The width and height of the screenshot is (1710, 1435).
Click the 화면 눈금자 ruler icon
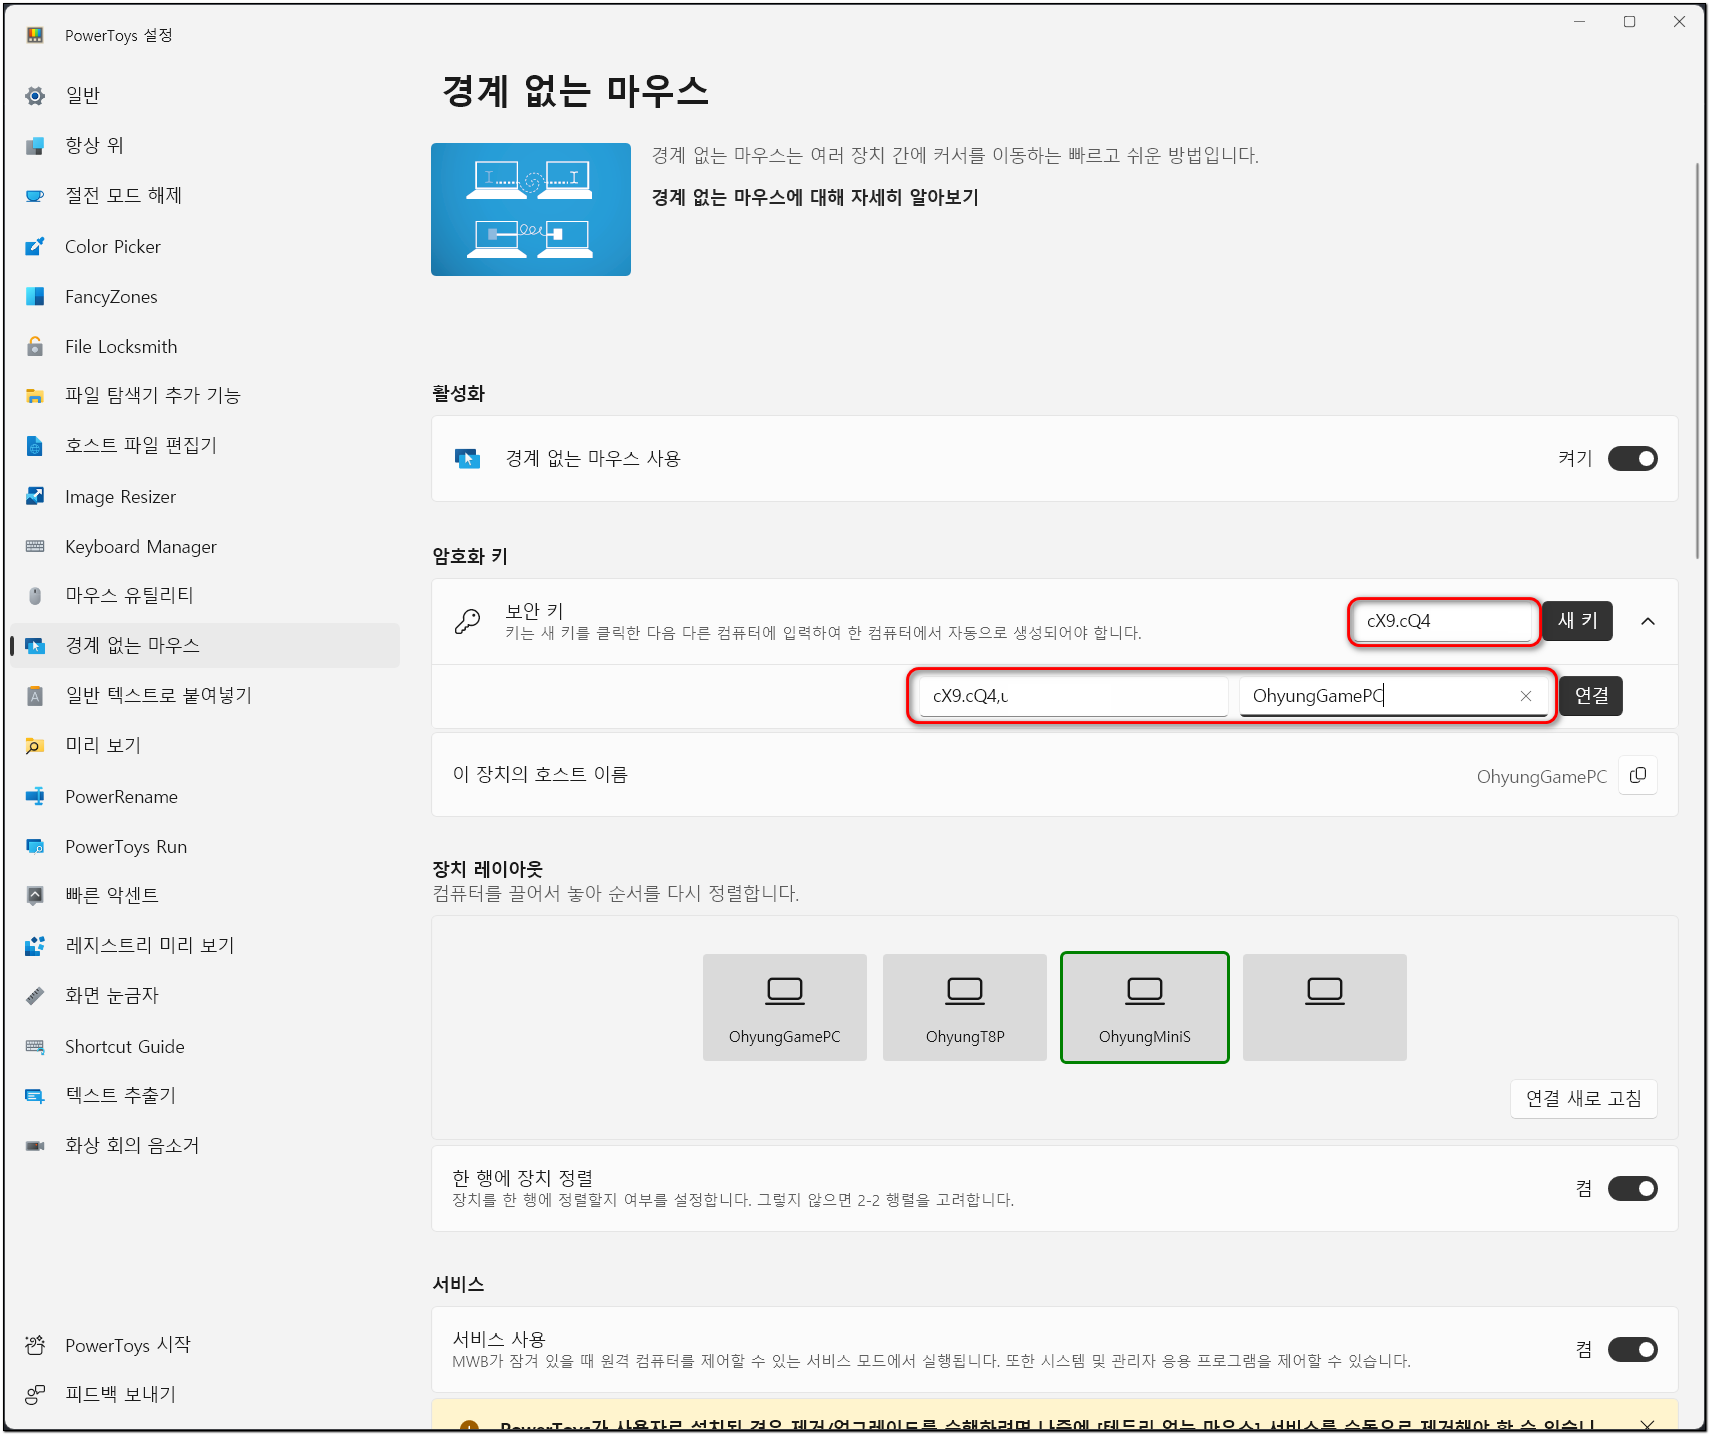[35, 996]
